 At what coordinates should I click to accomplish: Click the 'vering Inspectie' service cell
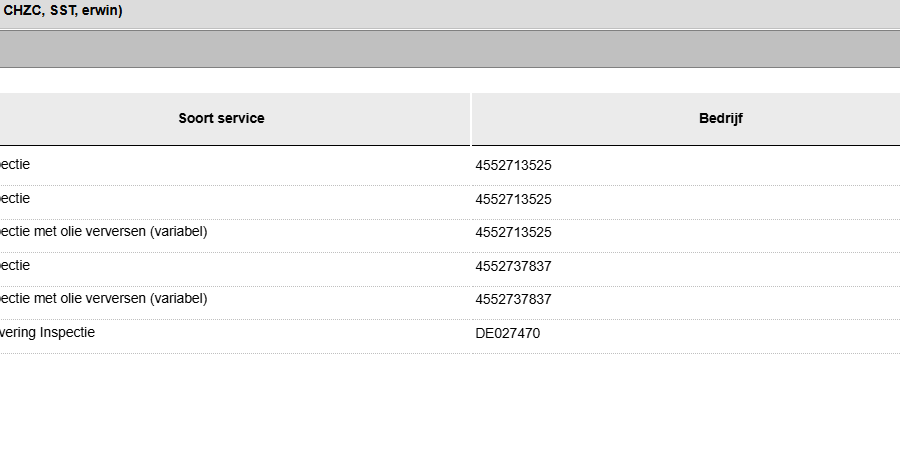click(x=48, y=332)
